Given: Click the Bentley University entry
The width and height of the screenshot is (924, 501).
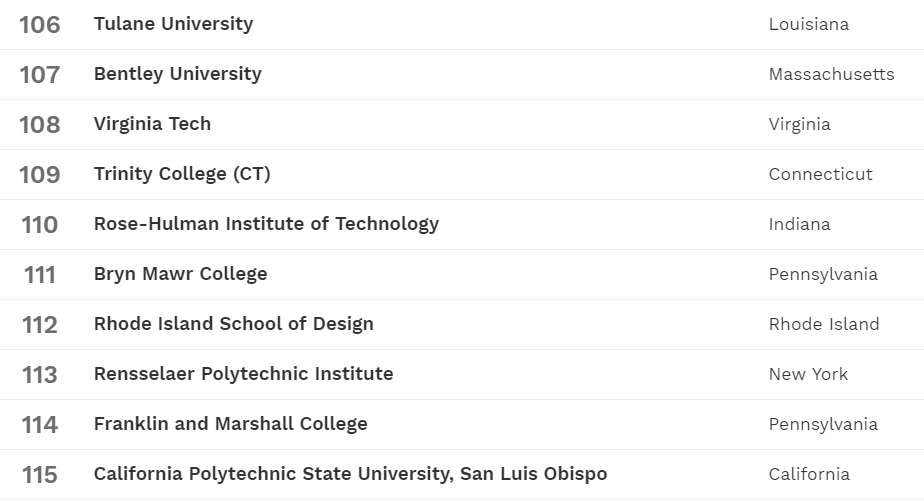Looking at the screenshot, I should coord(177,74).
